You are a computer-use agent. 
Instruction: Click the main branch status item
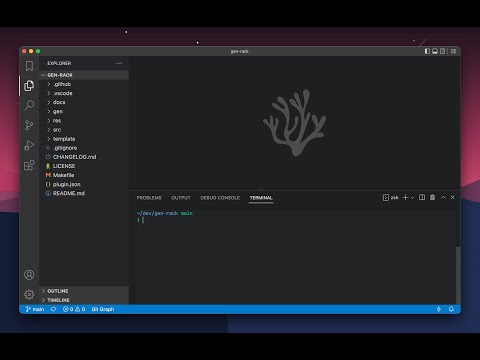click(35, 309)
